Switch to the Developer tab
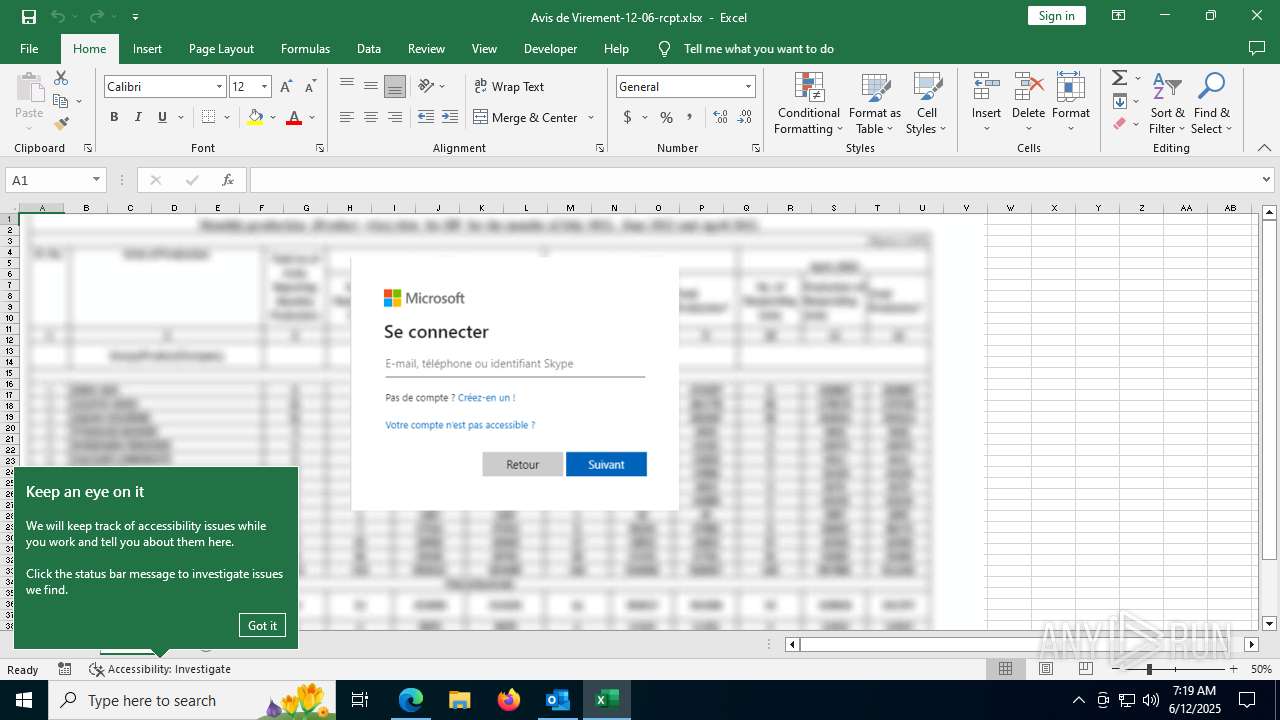 (x=550, y=49)
